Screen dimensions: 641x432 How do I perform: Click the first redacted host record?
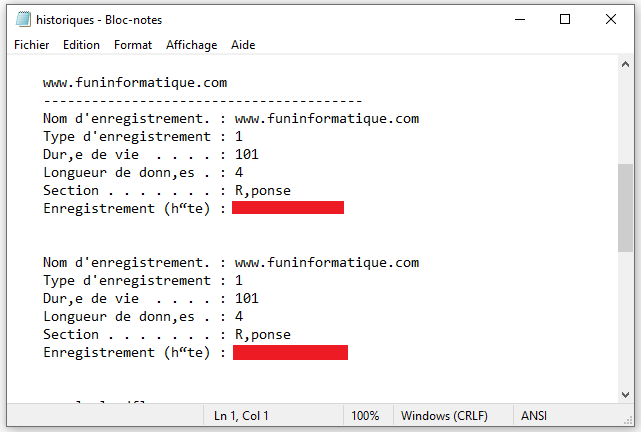point(288,208)
